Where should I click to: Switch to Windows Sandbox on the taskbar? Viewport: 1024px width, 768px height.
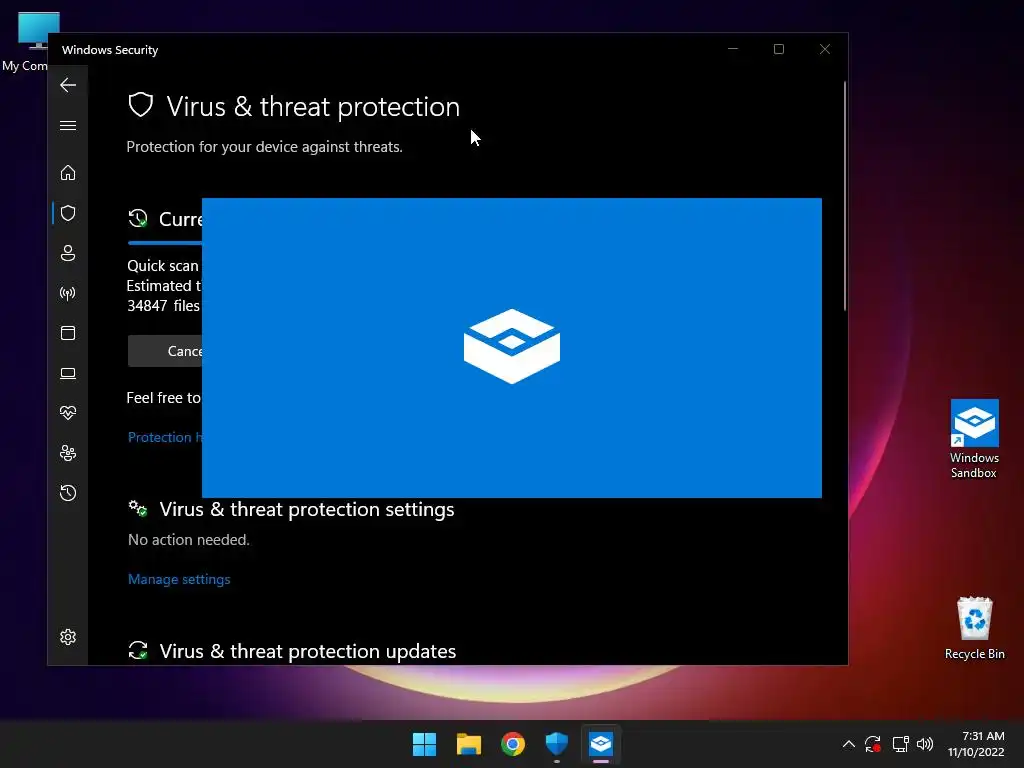tap(601, 744)
